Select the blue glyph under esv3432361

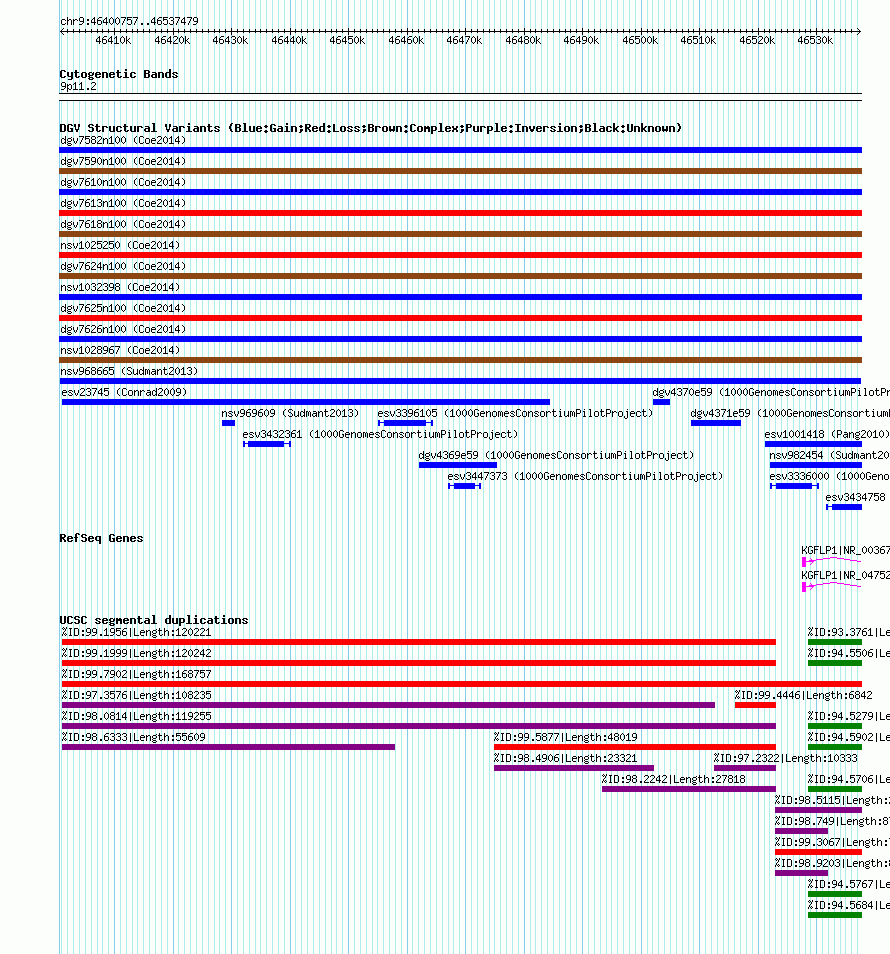click(x=267, y=444)
